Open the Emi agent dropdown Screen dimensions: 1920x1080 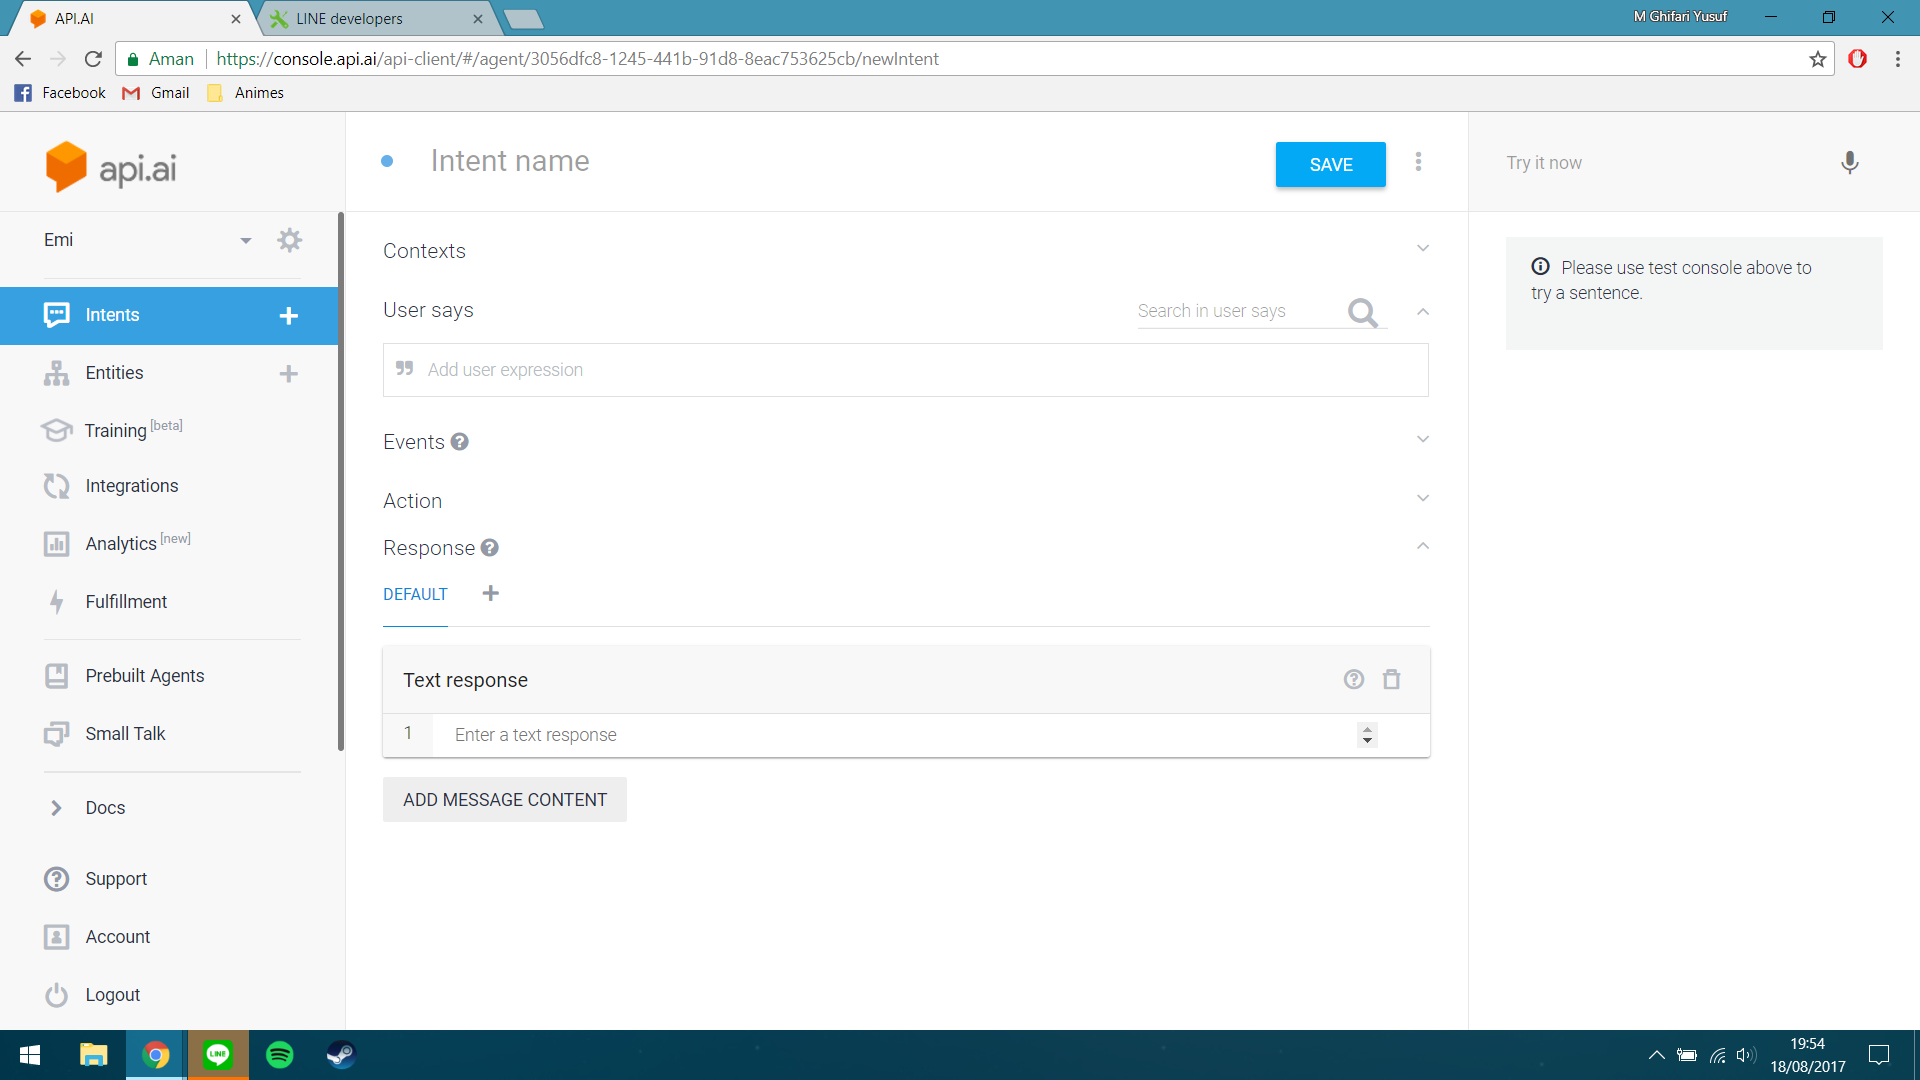[245, 241]
